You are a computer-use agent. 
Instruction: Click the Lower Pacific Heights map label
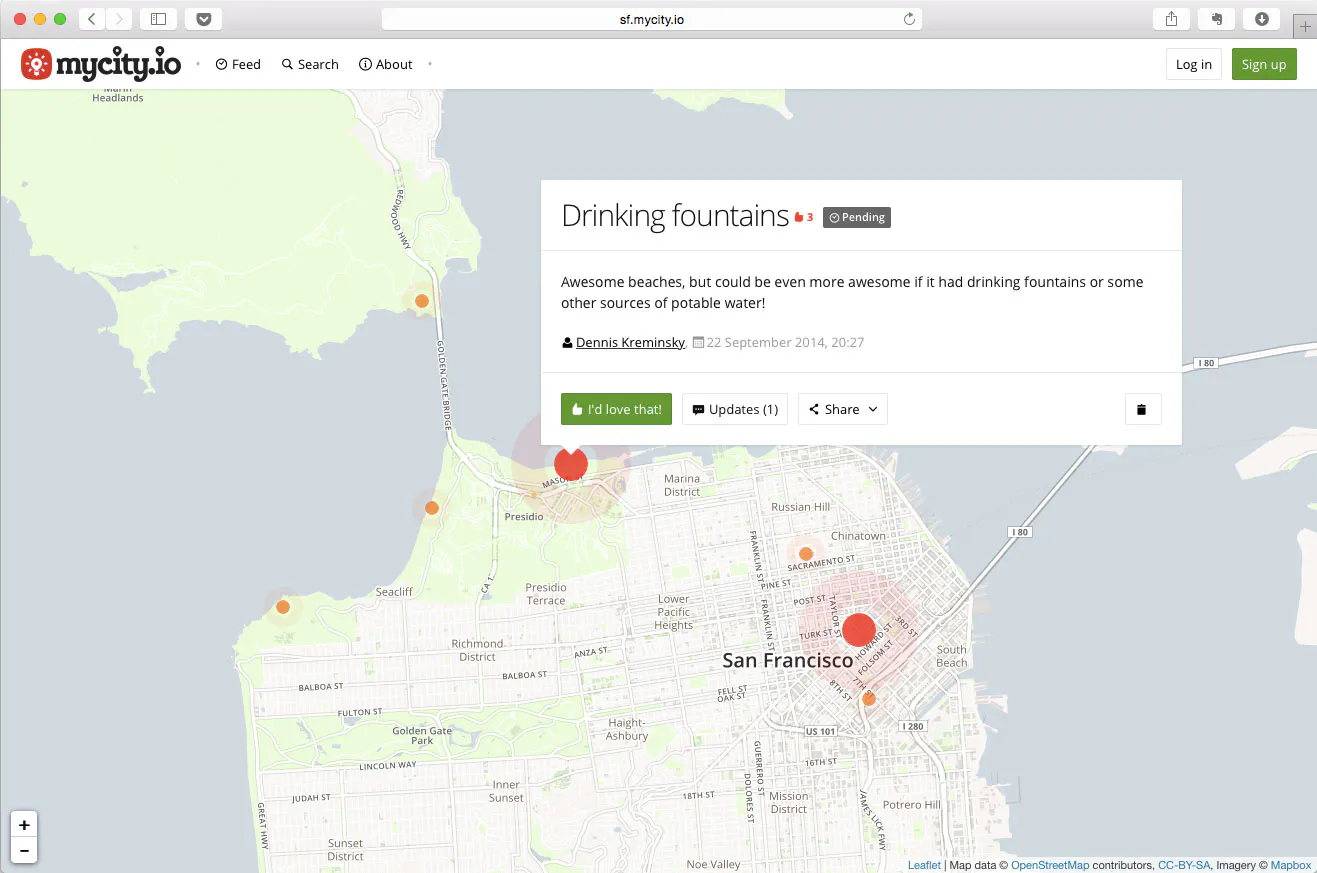pyautogui.click(x=673, y=612)
